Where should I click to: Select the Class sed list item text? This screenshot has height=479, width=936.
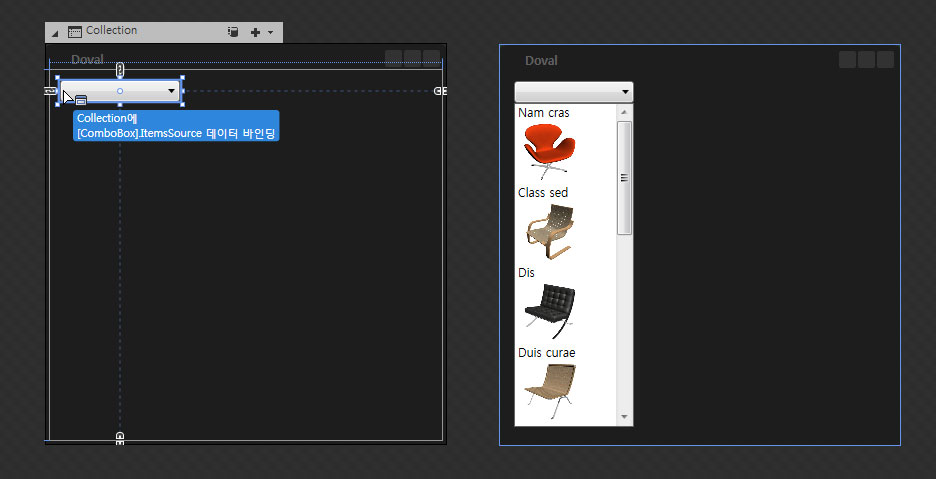tap(543, 192)
